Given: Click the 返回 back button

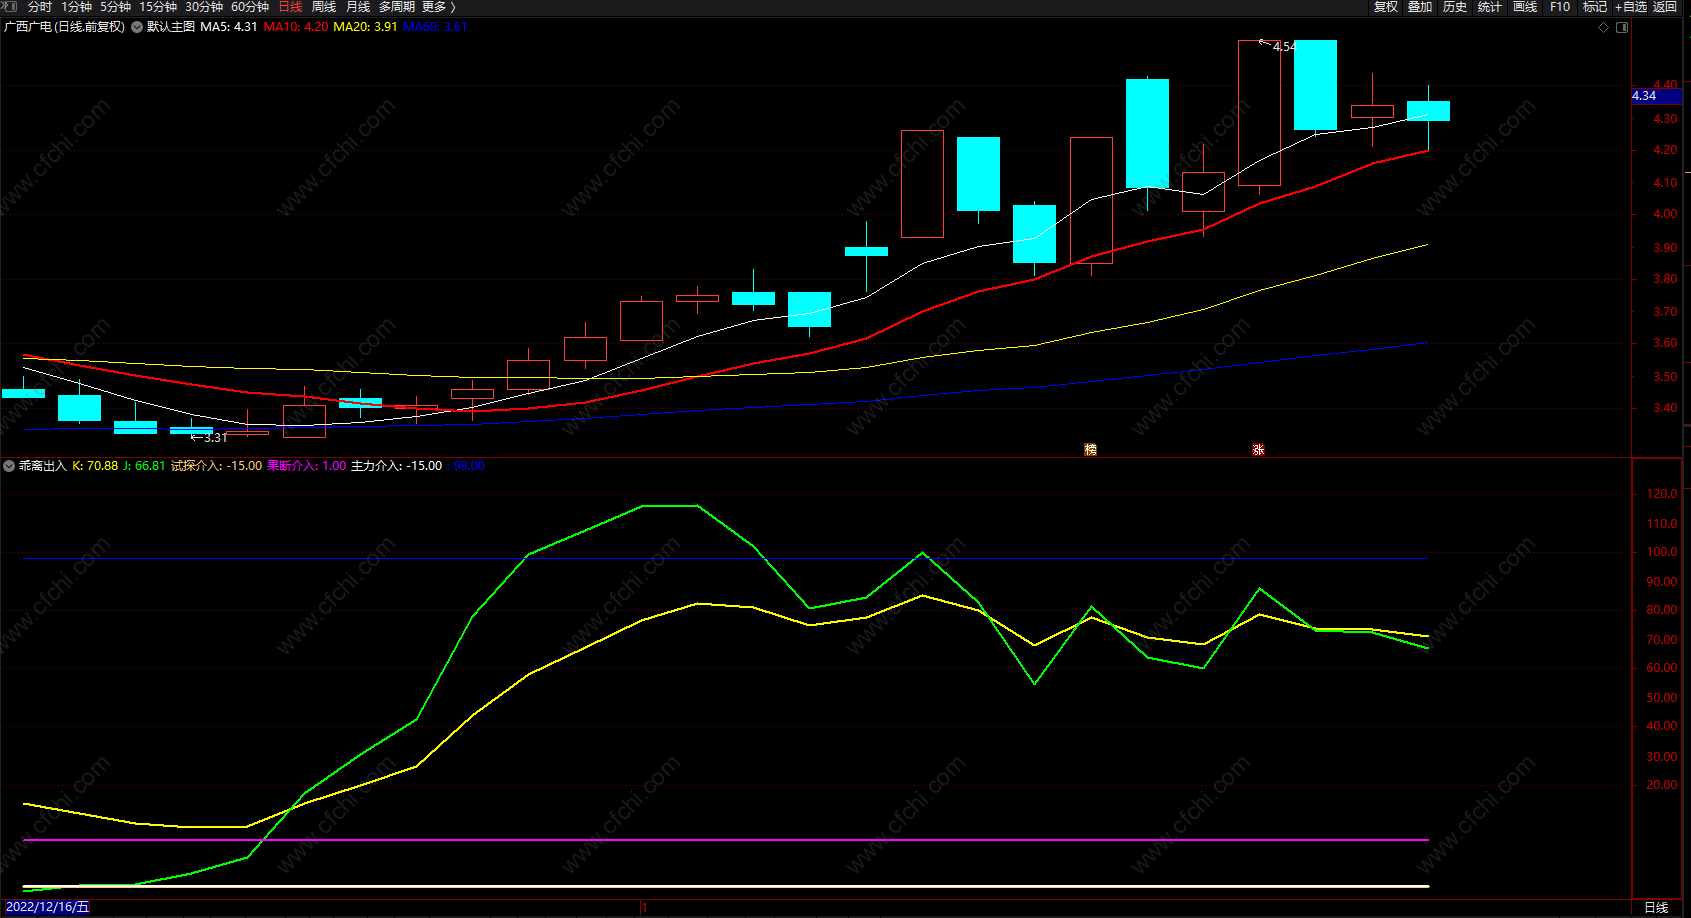Looking at the screenshot, I should click(1665, 7).
